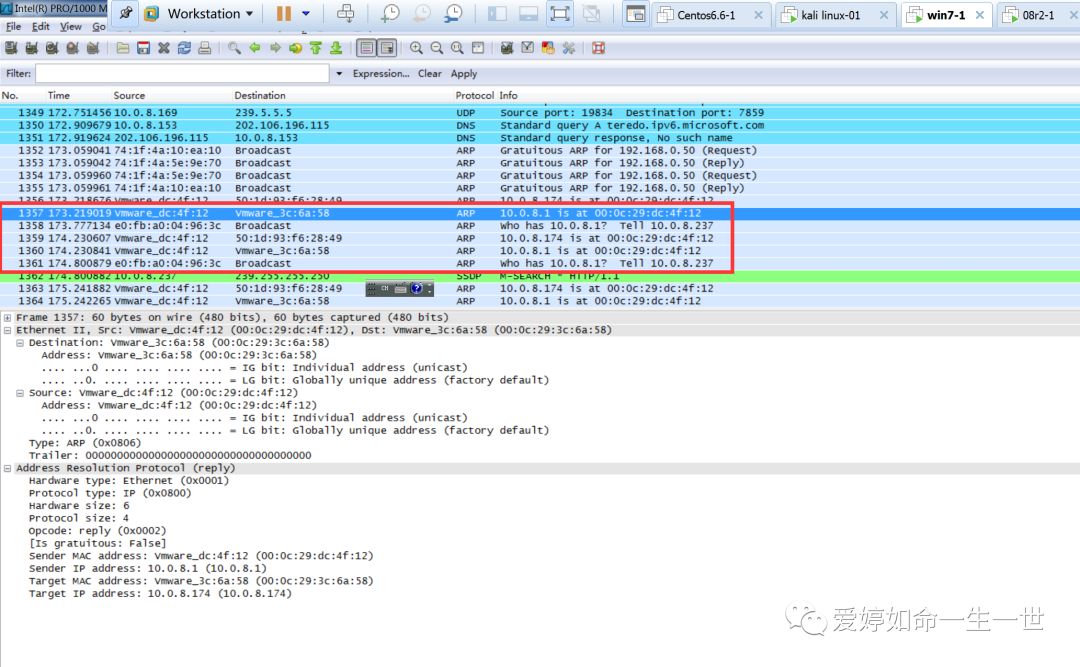Screen dimensions: 1080x667
Task: Open the Edit menu
Action: click(x=41, y=26)
